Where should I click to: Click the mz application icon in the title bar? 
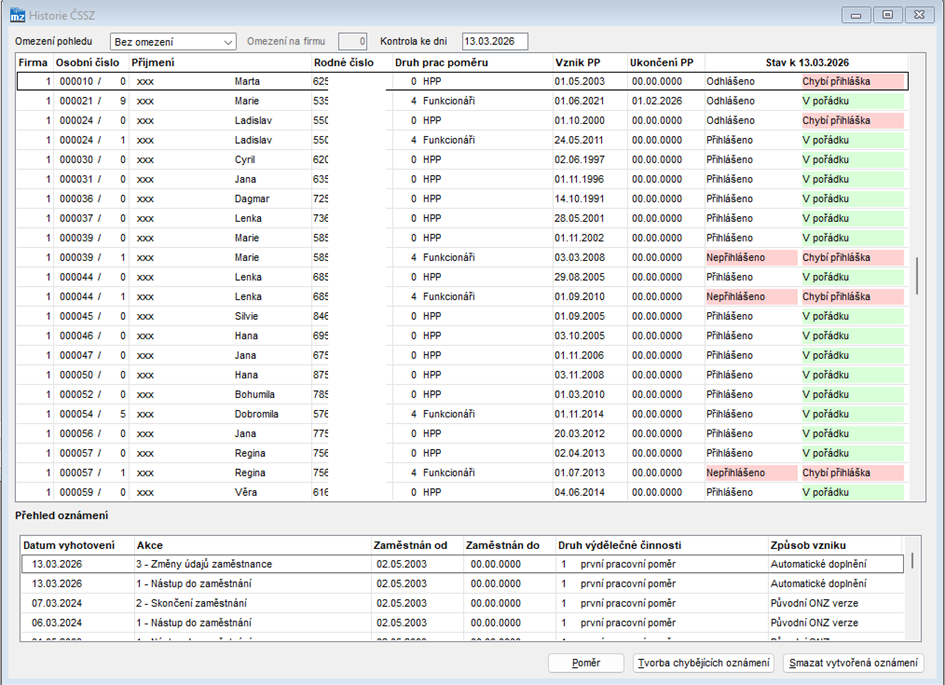click(x=17, y=14)
